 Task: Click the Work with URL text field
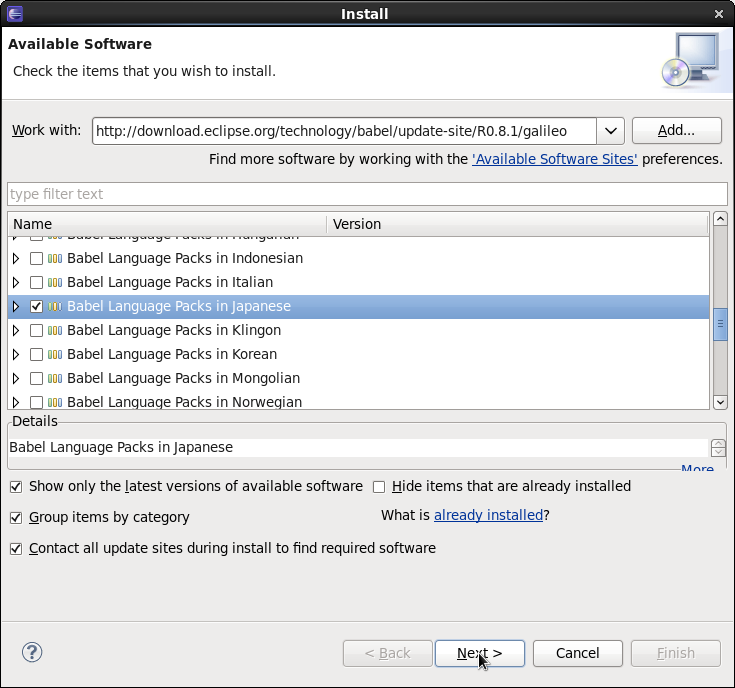(x=345, y=131)
